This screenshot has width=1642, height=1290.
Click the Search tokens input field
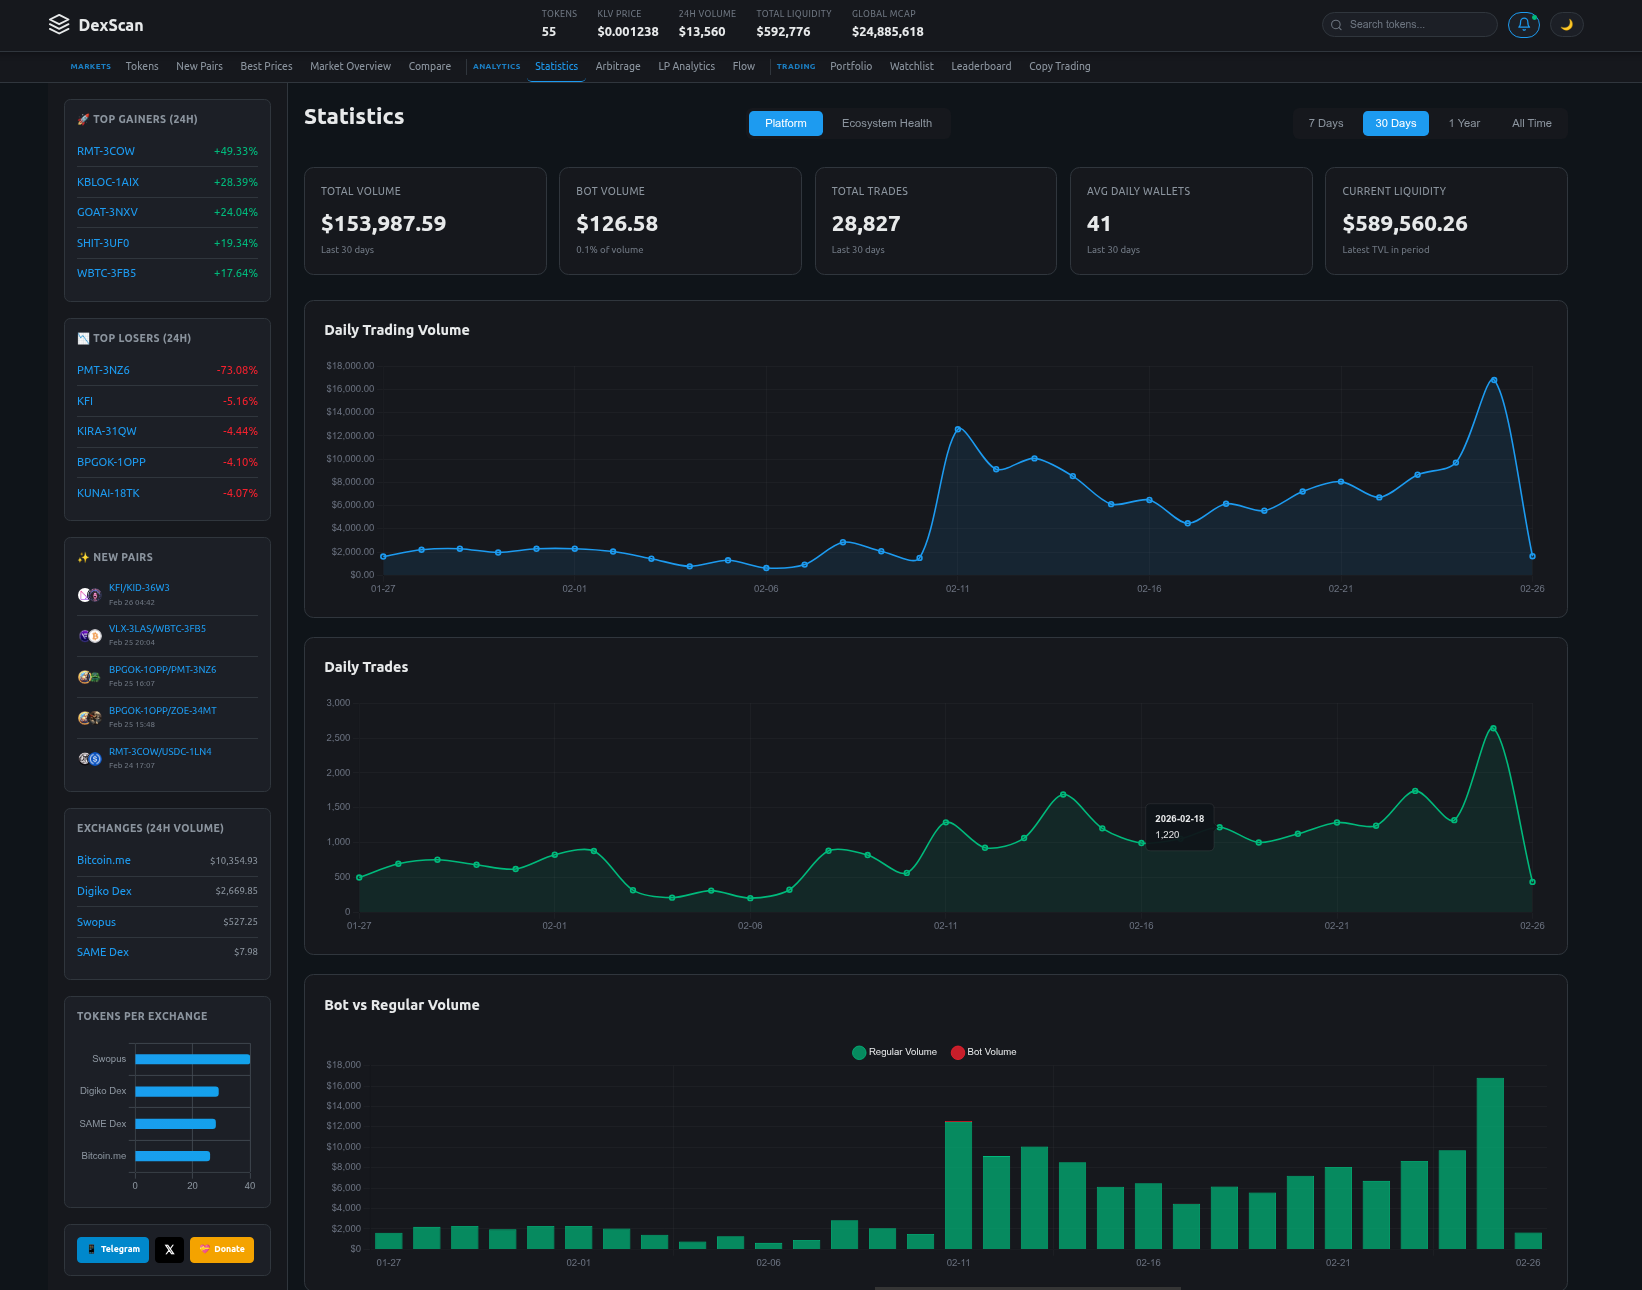coord(1415,25)
